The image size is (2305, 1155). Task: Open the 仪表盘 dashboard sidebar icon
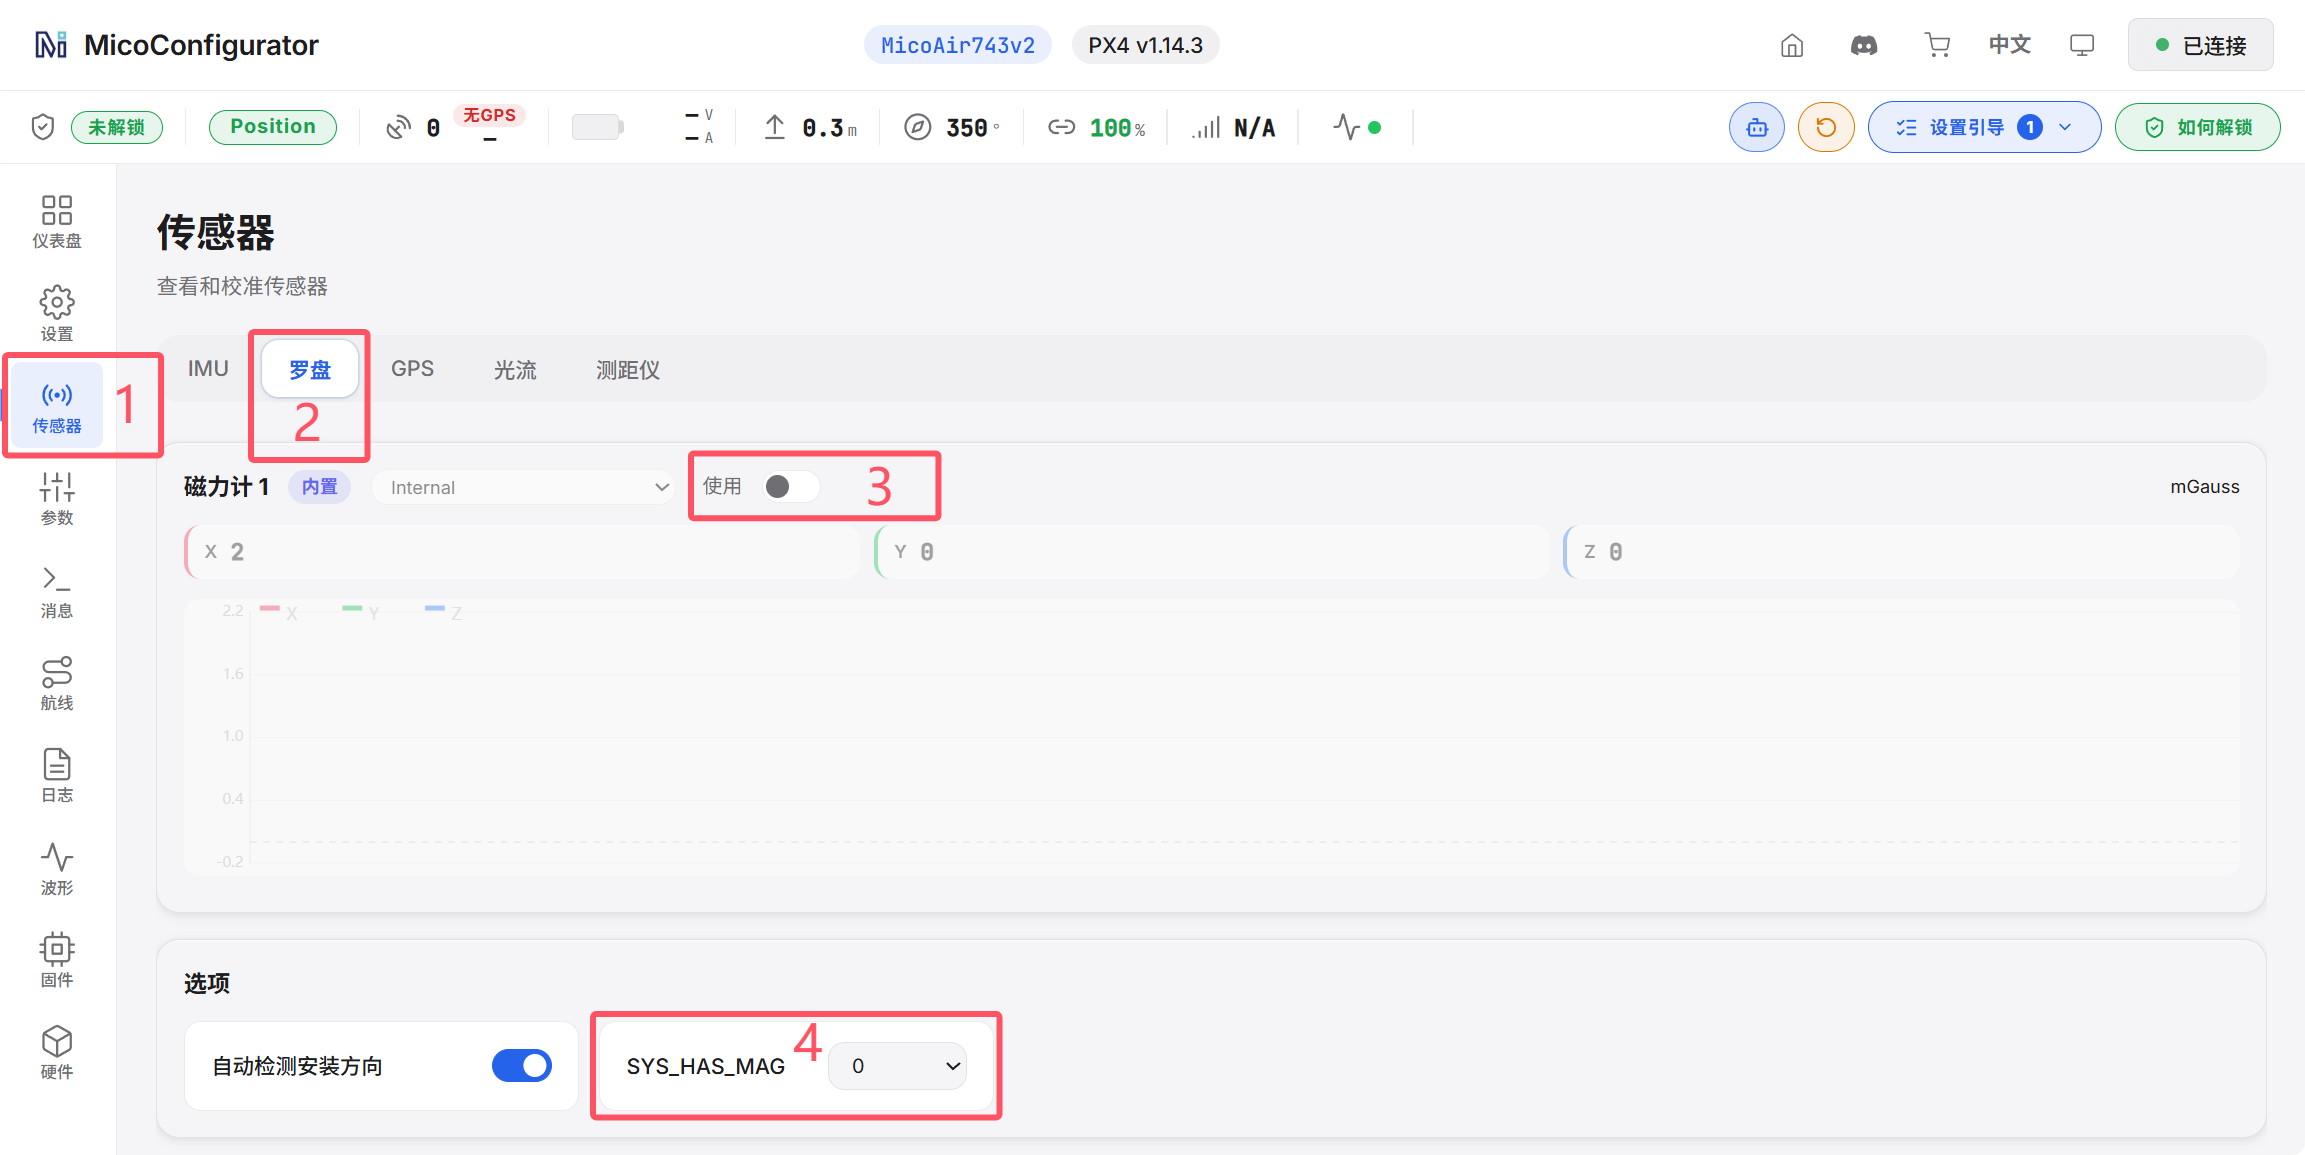point(57,222)
